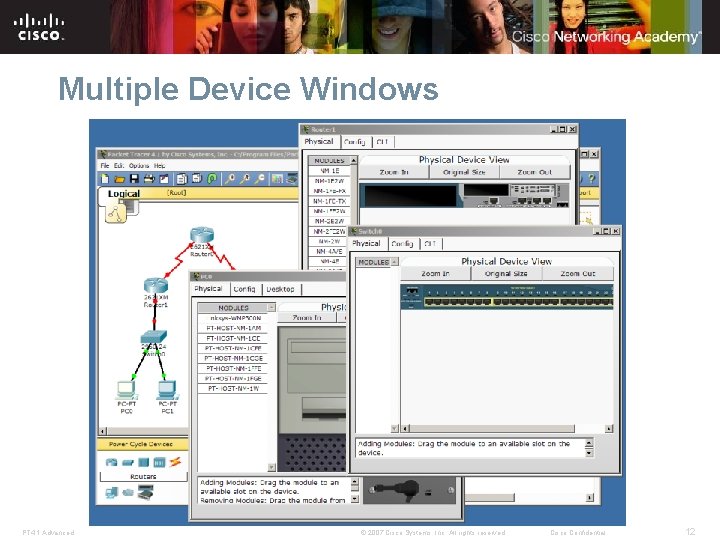Click the middle magnifier Zoom Reset toolbar icon
The width and height of the screenshot is (720, 540).
(x=245, y=179)
